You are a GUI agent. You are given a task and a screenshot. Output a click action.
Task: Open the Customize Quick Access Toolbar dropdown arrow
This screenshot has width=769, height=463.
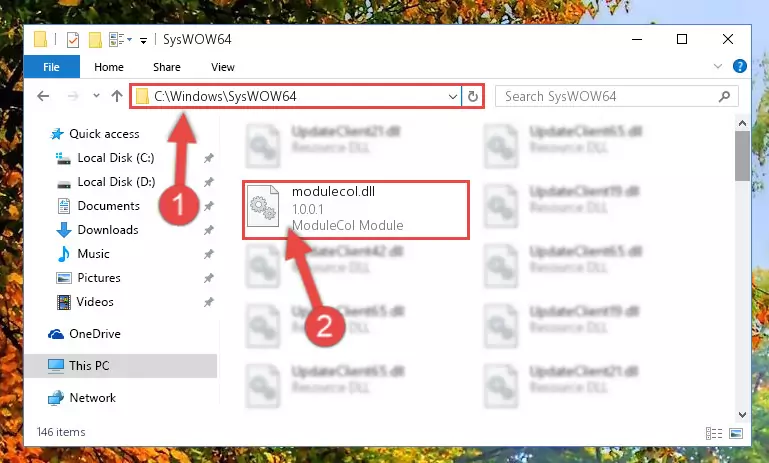click(143, 41)
